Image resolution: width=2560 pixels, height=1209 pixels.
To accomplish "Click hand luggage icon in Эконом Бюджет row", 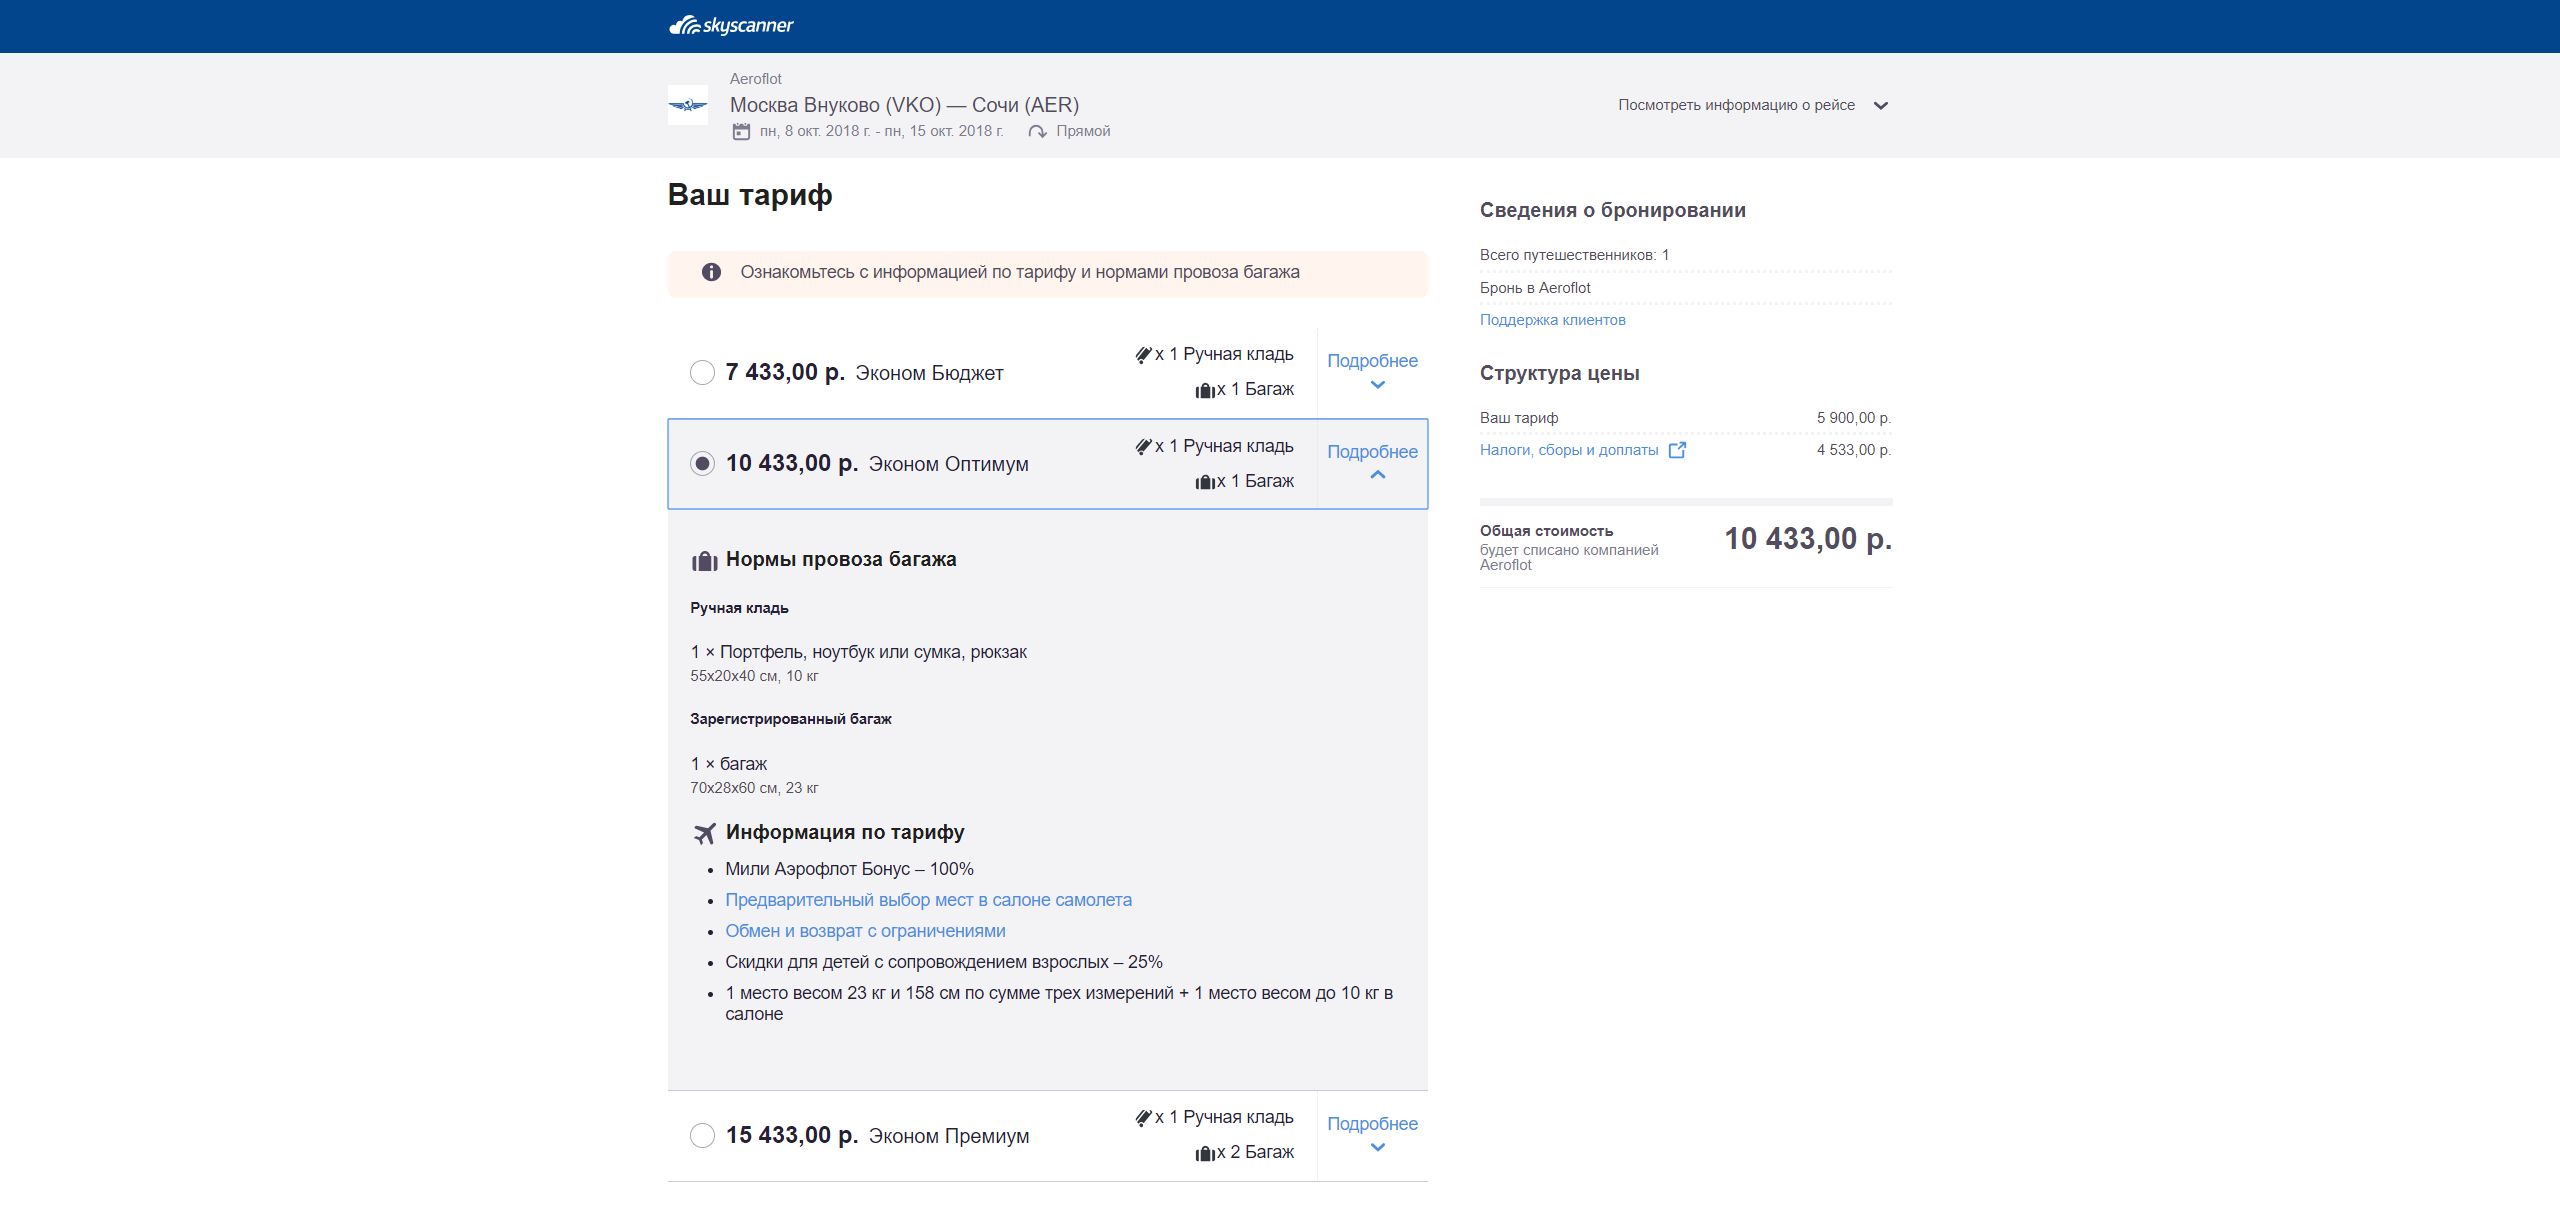I will pyautogui.click(x=1143, y=354).
